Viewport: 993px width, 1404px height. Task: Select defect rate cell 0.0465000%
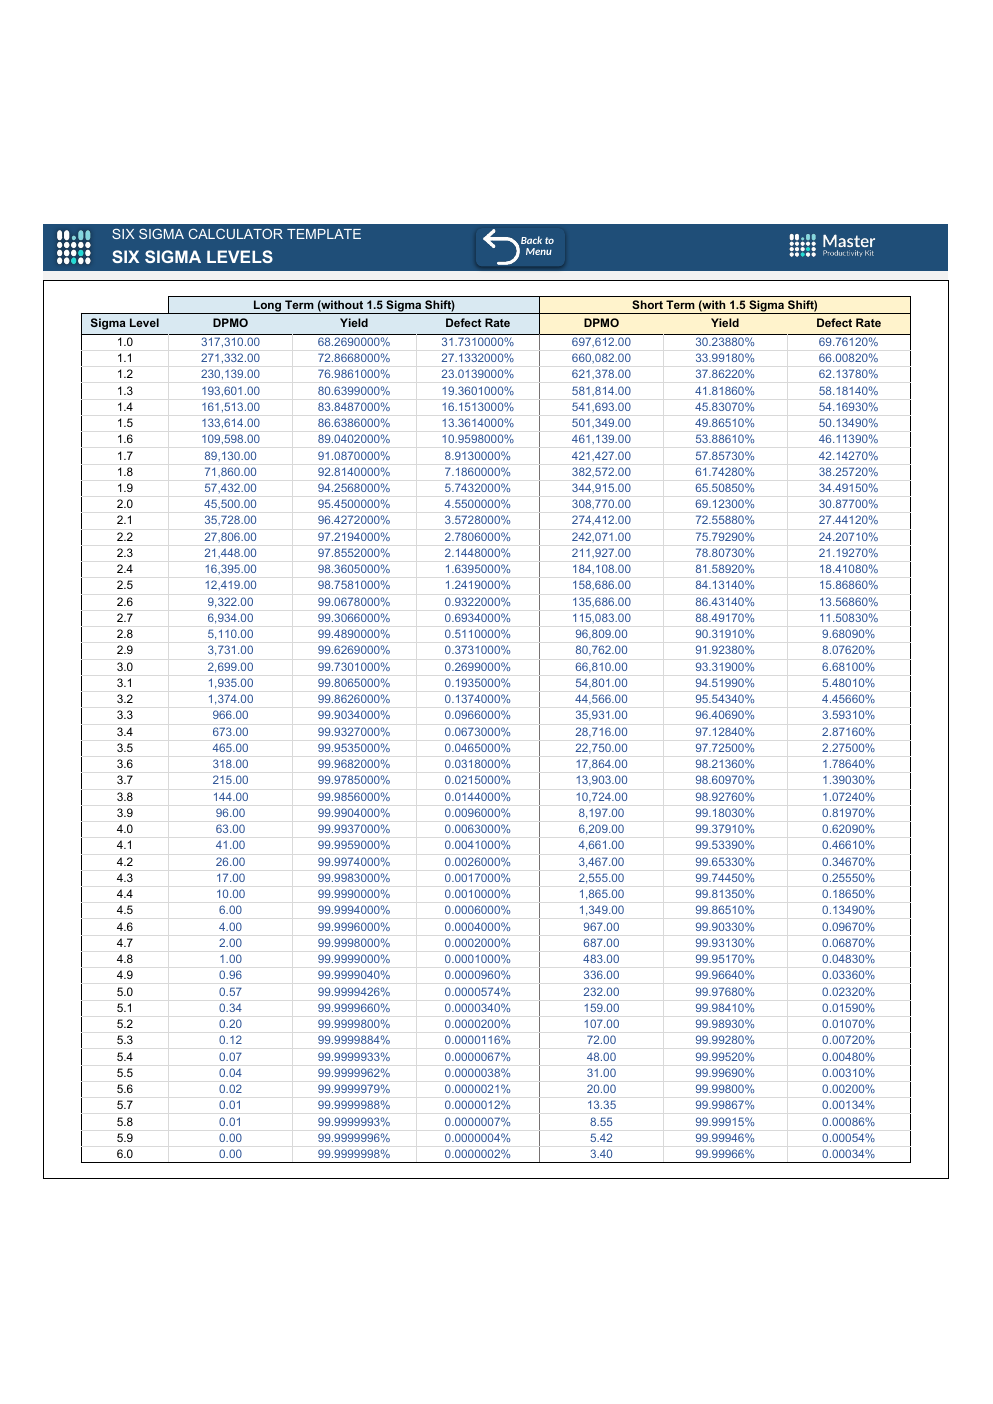tap(478, 748)
